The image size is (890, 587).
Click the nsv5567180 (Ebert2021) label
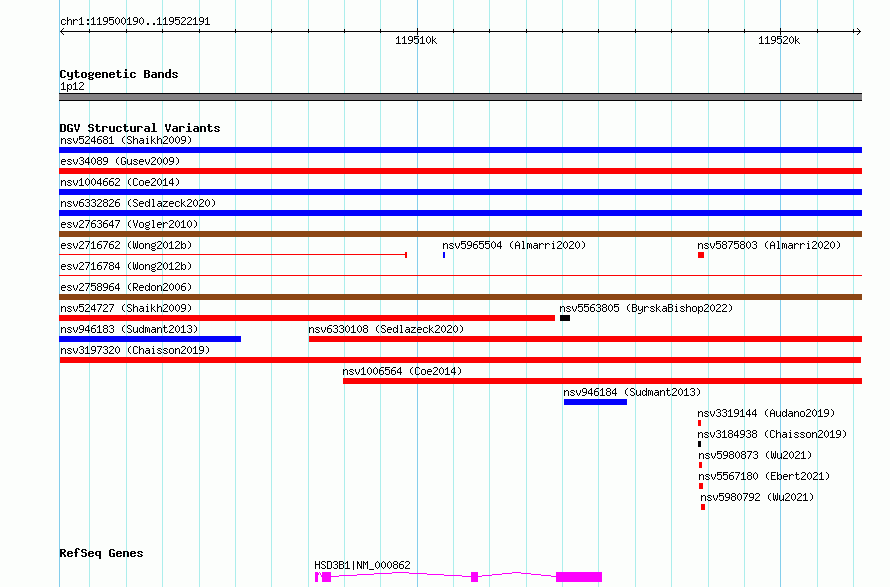click(x=764, y=476)
